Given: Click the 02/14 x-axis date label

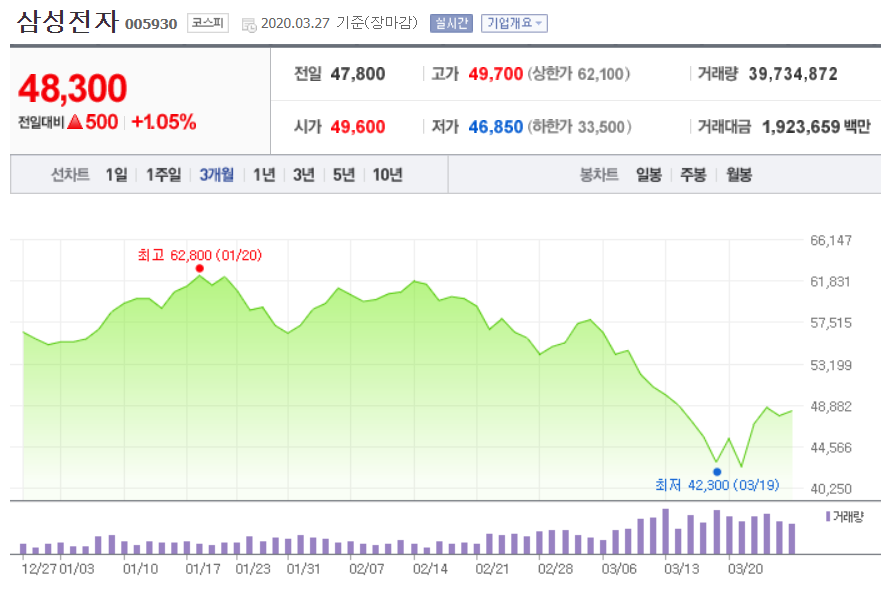Looking at the screenshot, I should click(430, 569).
